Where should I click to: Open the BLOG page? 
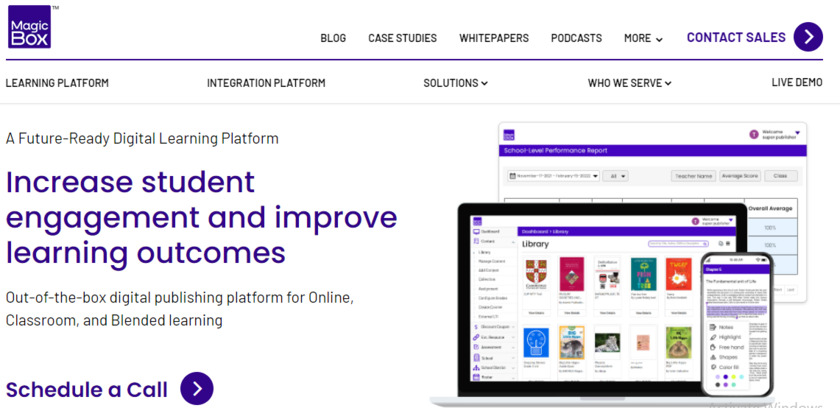point(333,38)
